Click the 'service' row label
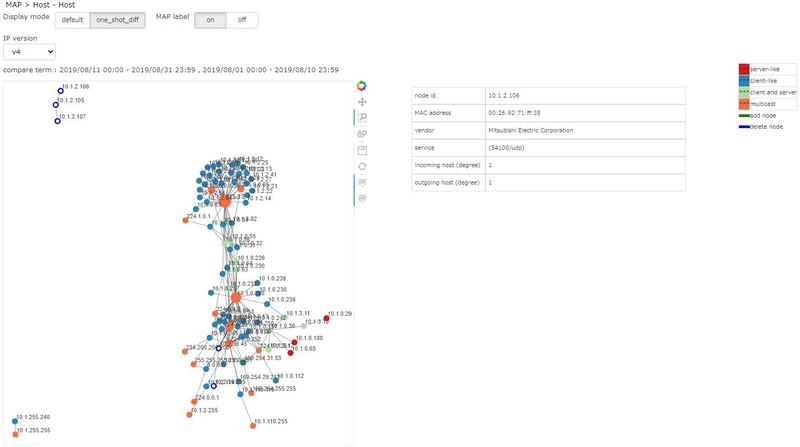The image size is (800, 447). pos(424,147)
